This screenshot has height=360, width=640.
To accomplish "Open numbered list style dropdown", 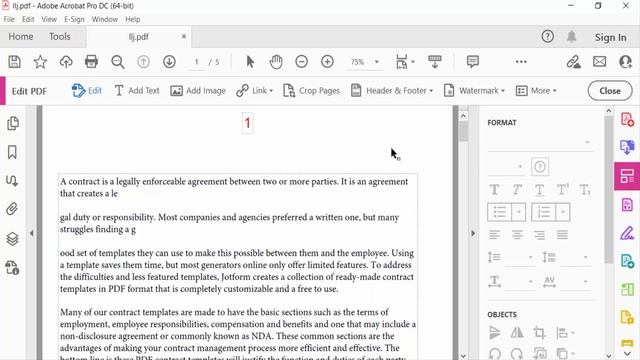I will 562,212.
